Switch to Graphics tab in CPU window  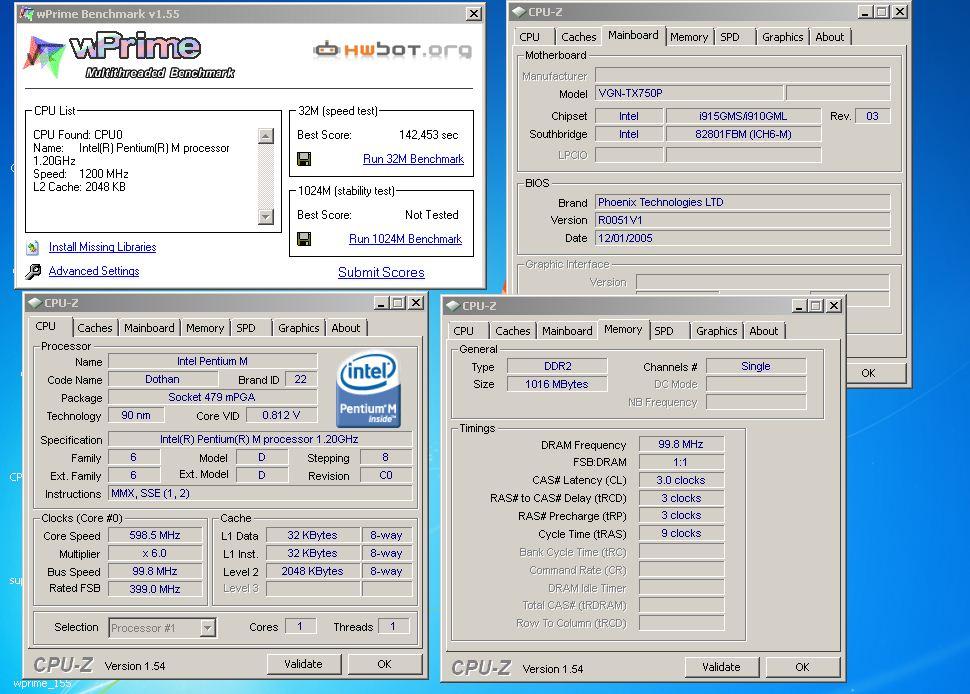pyautogui.click(x=298, y=328)
